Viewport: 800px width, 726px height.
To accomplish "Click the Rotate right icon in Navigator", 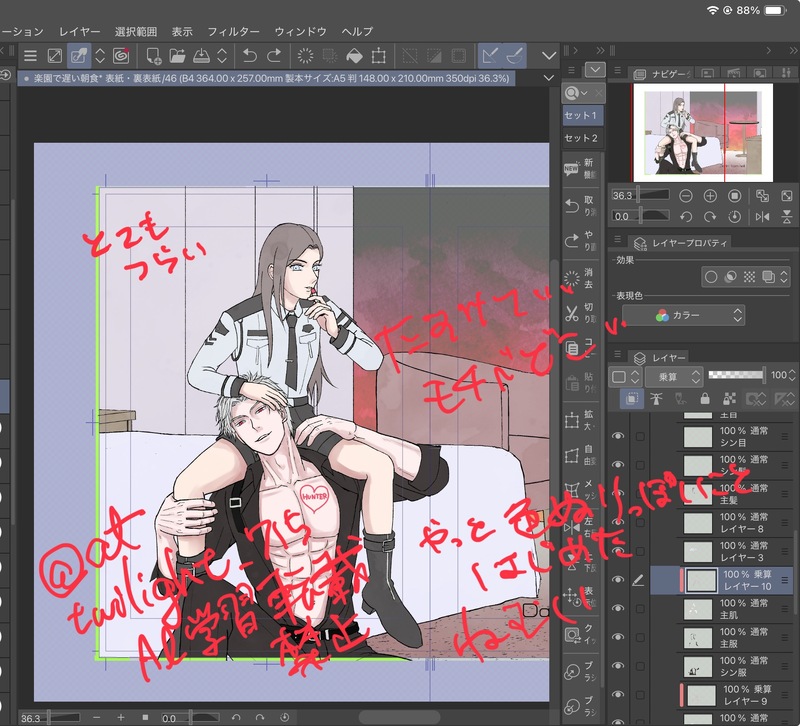I will (710, 217).
